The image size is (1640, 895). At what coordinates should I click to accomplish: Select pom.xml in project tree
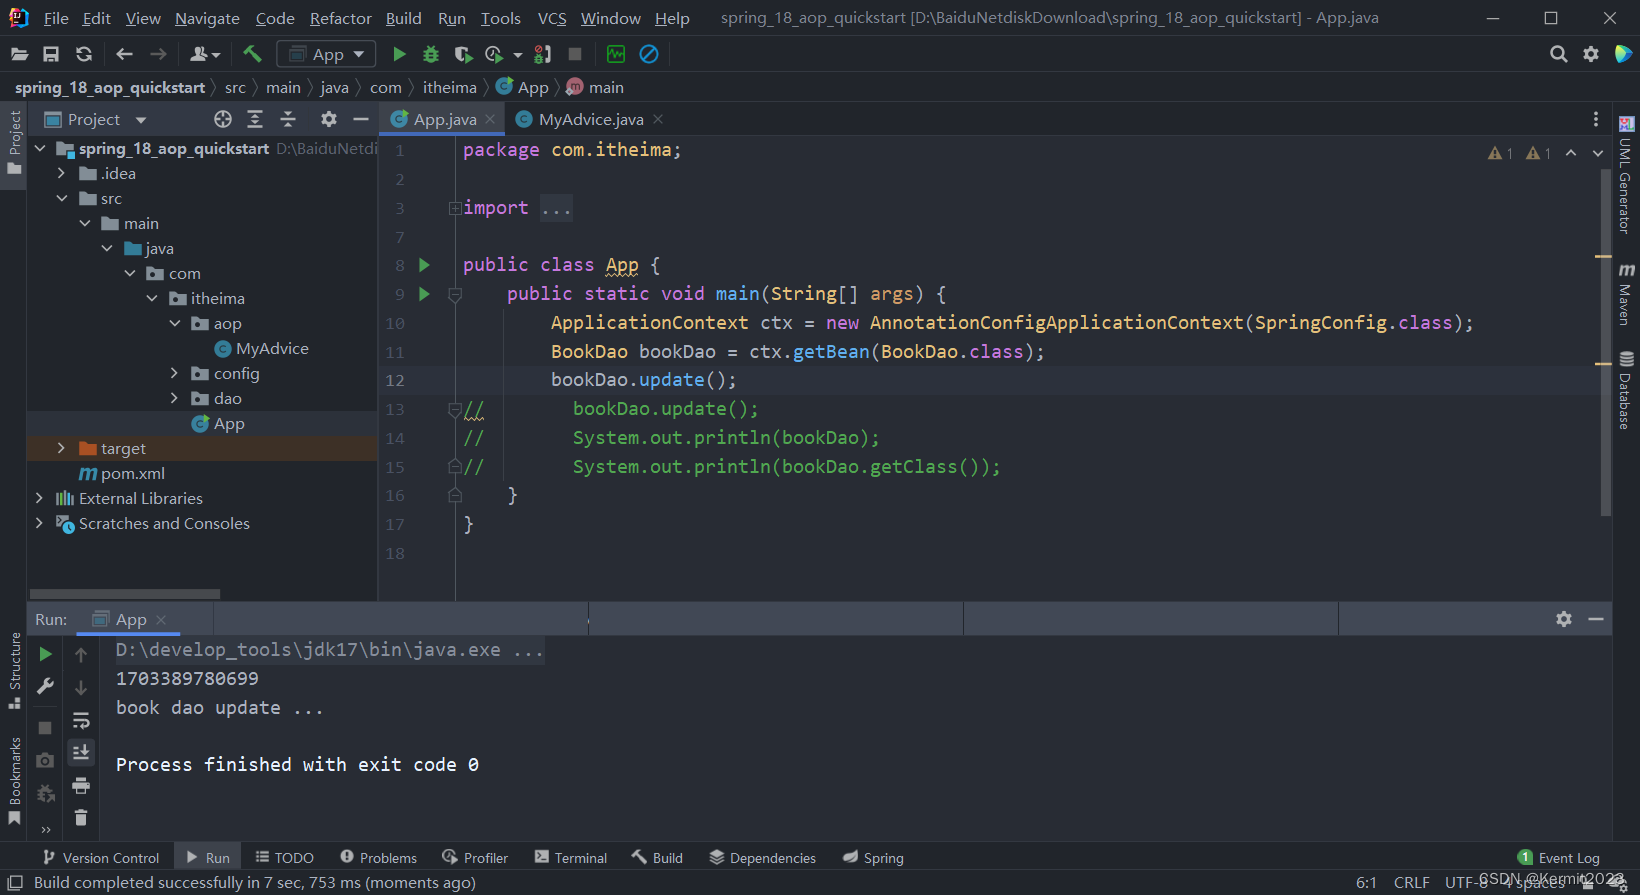click(x=122, y=473)
